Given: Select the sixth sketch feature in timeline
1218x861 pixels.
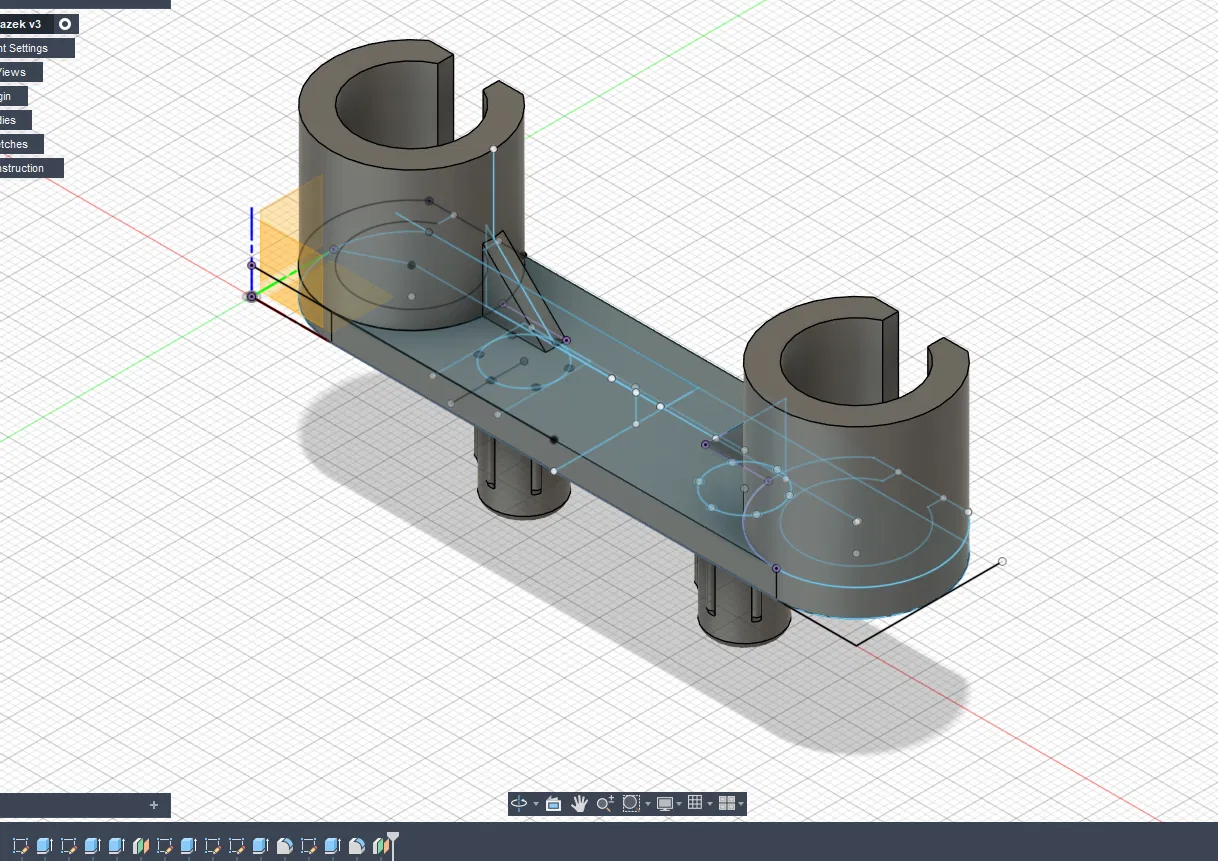Looking at the screenshot, I should tap(309, 846).
